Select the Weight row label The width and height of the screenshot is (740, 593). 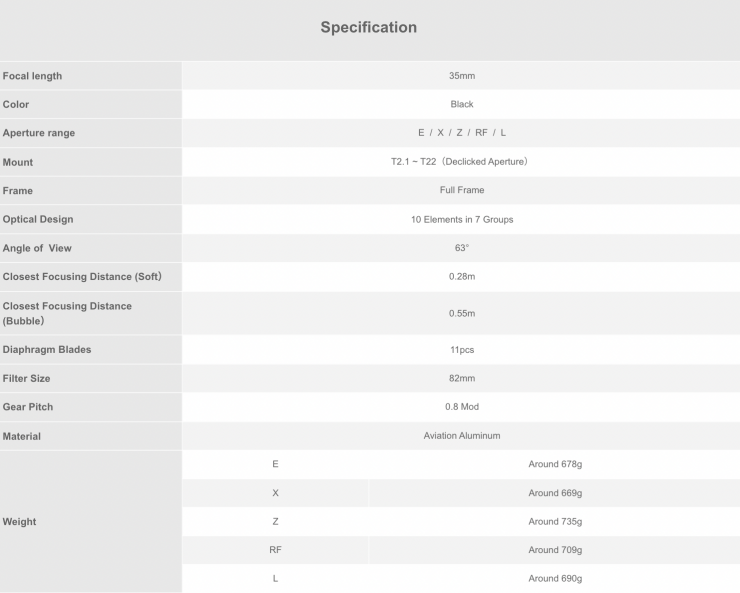(x=20, y=522)
